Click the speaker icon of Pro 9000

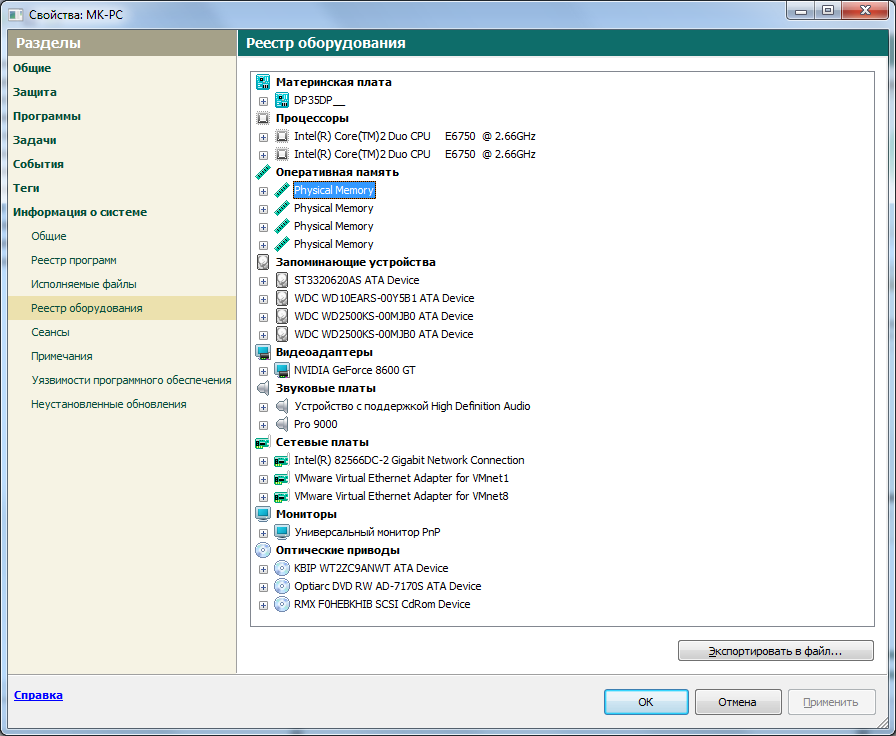point(282,424)
